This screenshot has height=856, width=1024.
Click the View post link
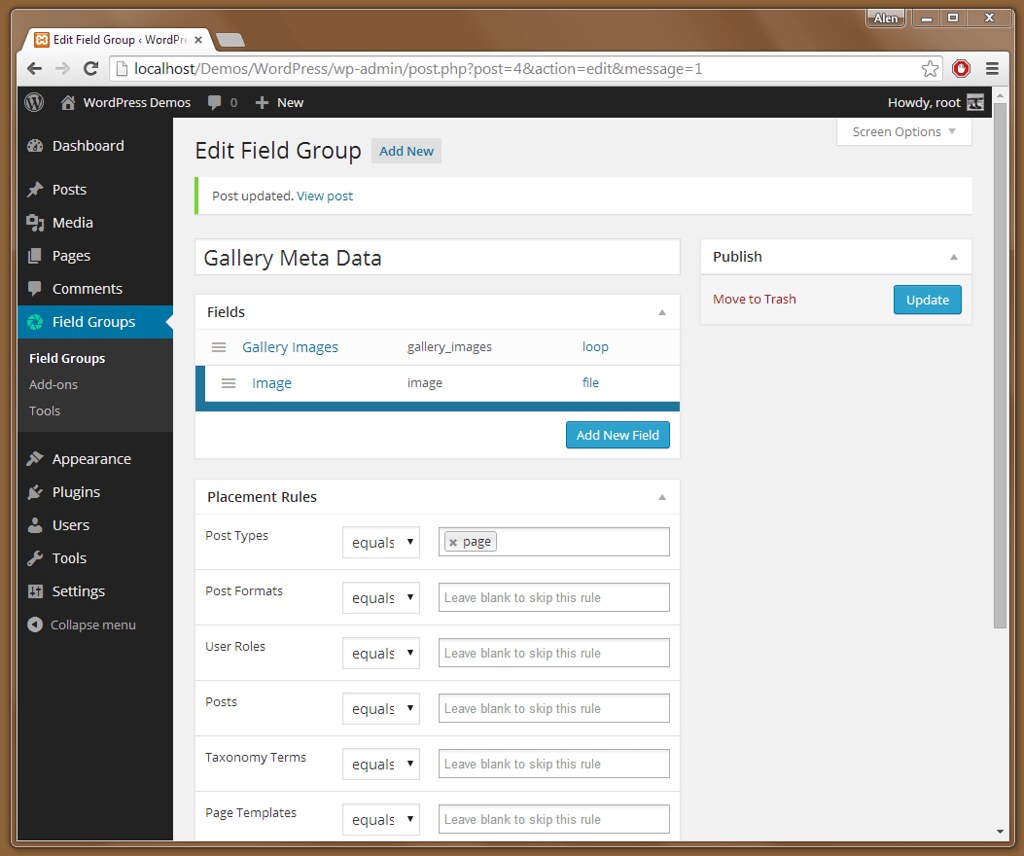[325, 196]
